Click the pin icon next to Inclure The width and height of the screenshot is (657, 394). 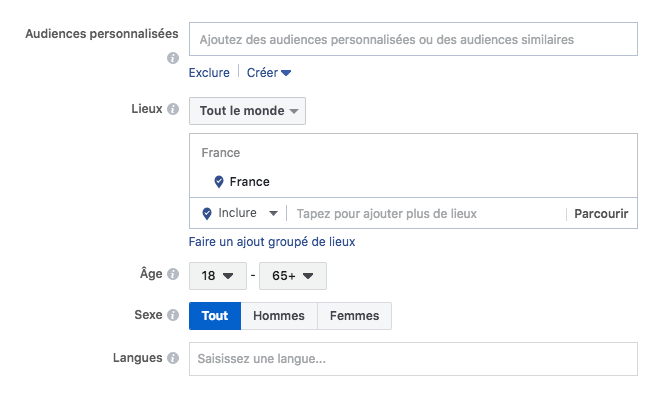tap(207, 213)
